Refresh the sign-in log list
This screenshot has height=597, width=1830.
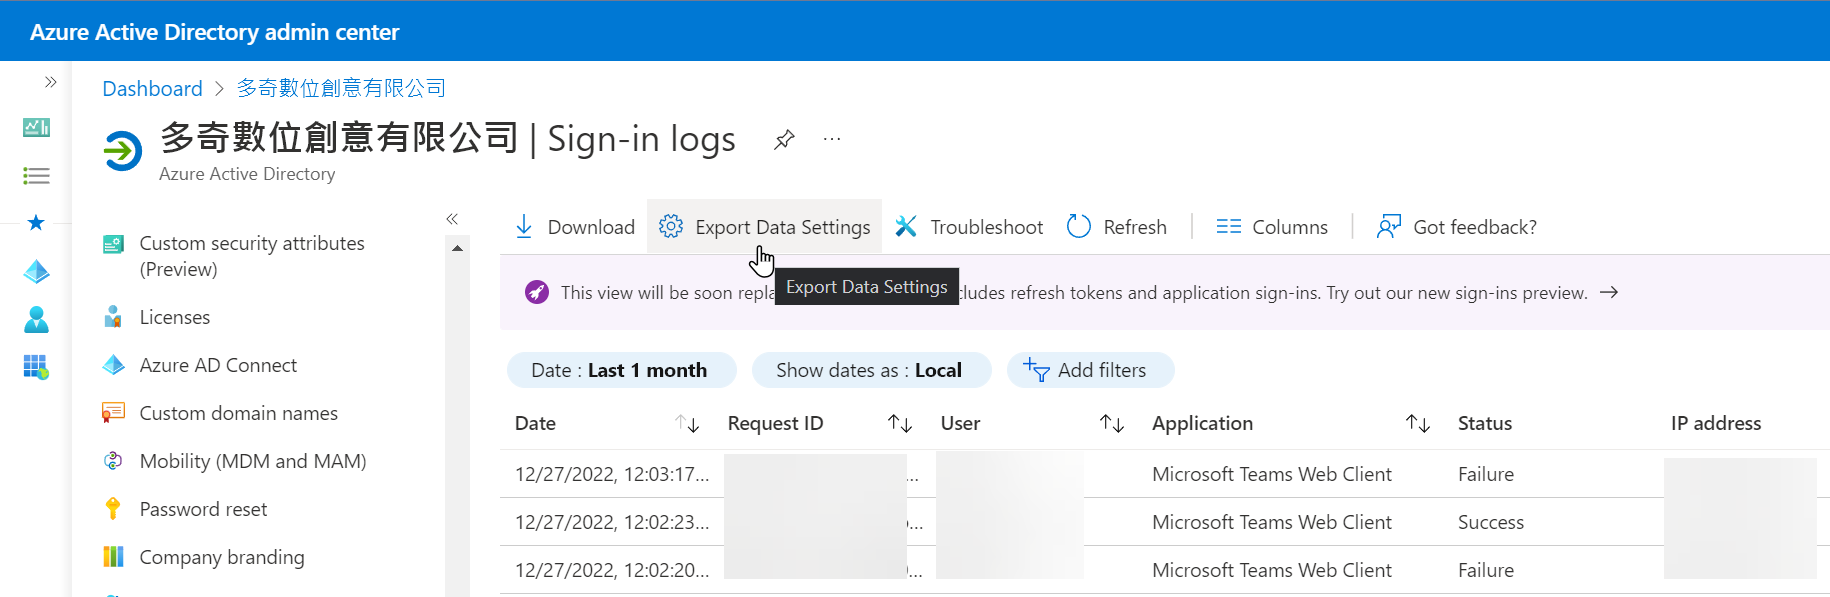pos(1116,227)
